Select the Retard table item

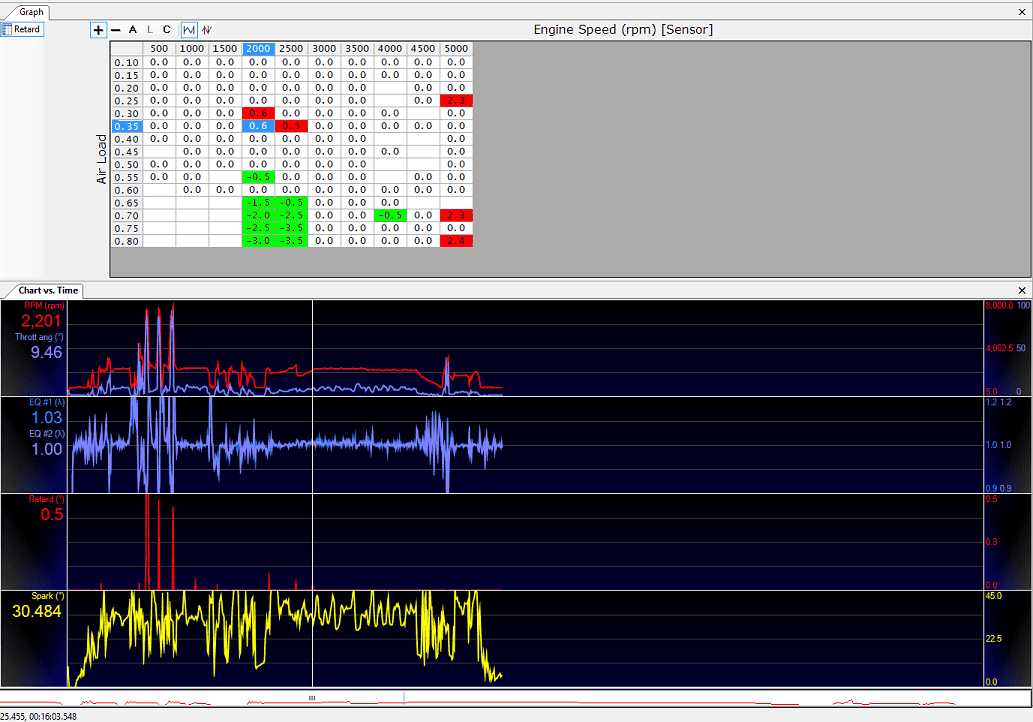(x=22, y=29)
